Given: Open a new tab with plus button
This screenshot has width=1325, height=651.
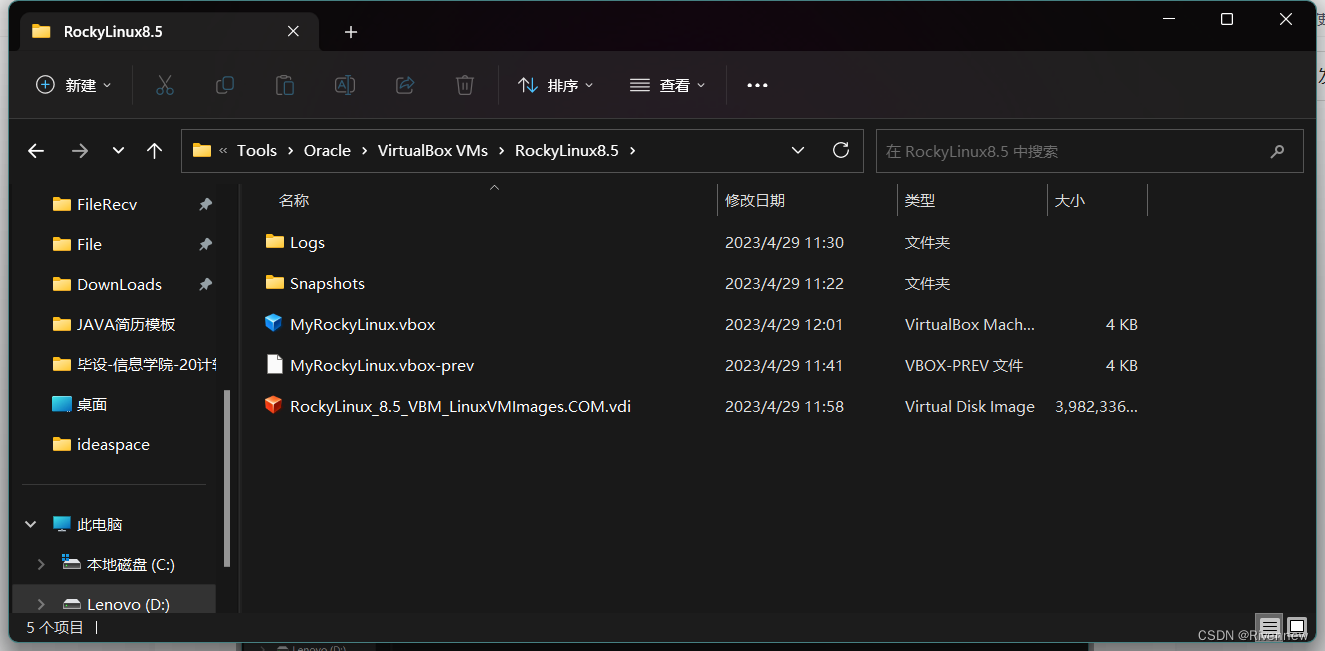Looking at the screenshot, I should (351, 32).
